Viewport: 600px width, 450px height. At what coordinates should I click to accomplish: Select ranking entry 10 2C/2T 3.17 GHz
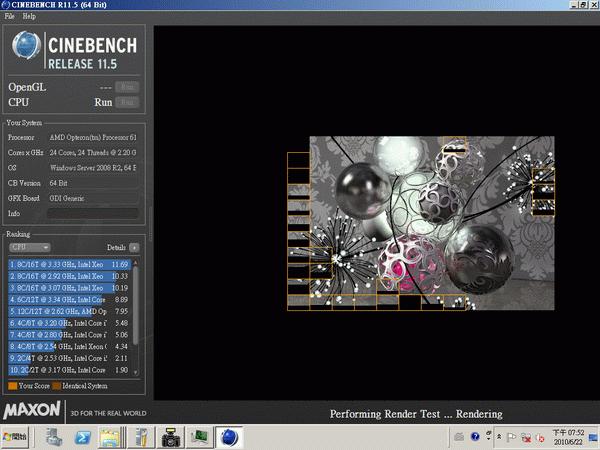(x=69, y=370)
